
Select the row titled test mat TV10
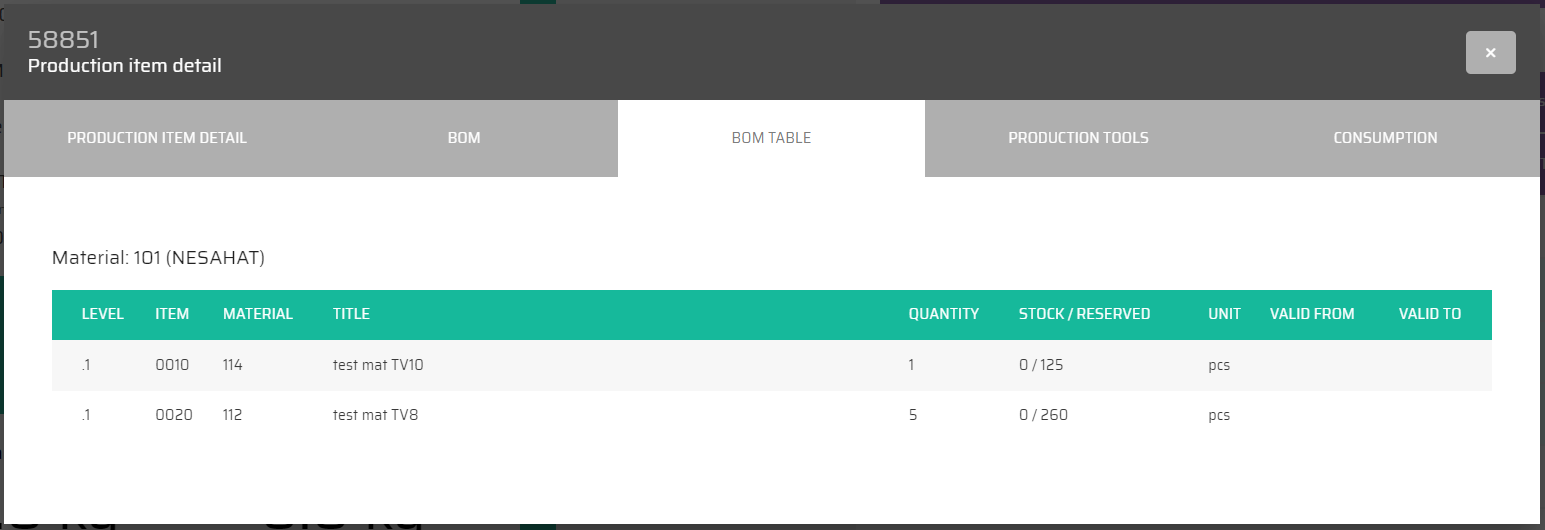pos(378,365)
